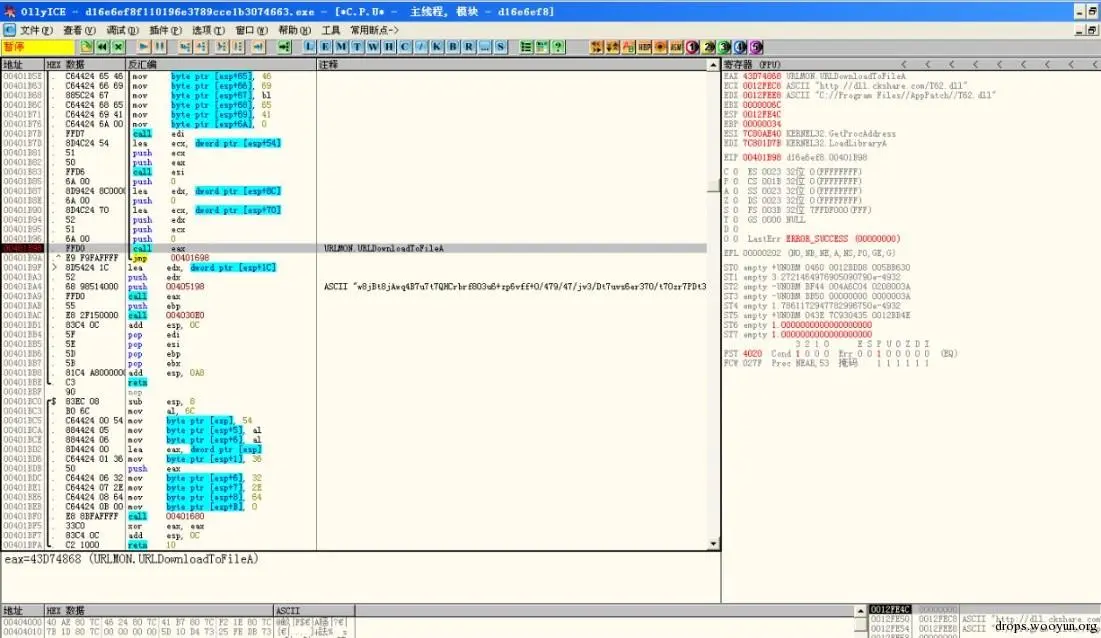Viewport: 1101px width, 638px height.
Task: Click the open file toolbar icon
Action: 86,47
